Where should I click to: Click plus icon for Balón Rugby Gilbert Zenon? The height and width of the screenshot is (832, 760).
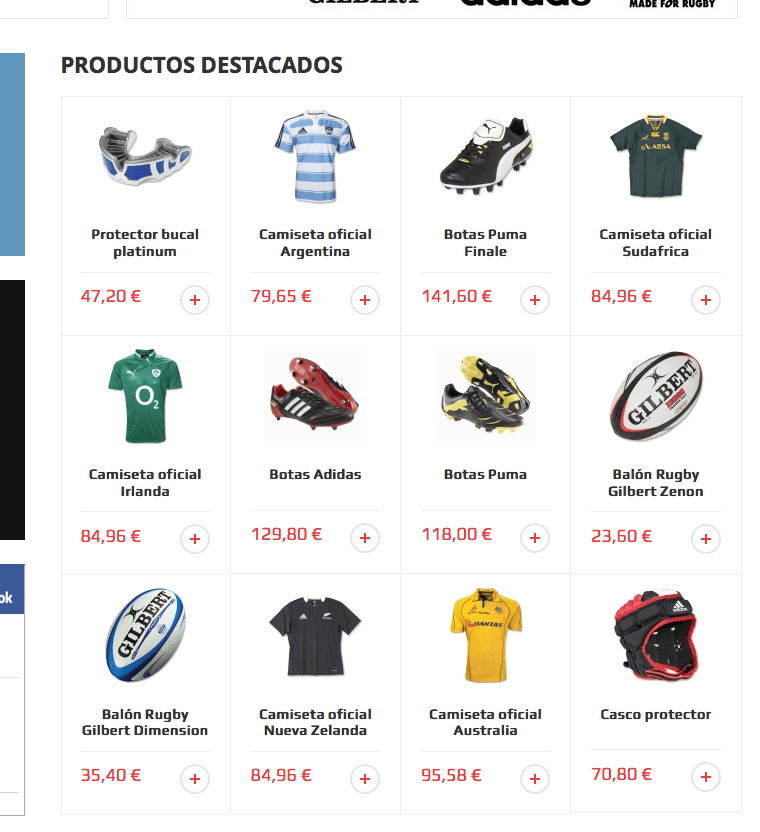pos(705,539)
